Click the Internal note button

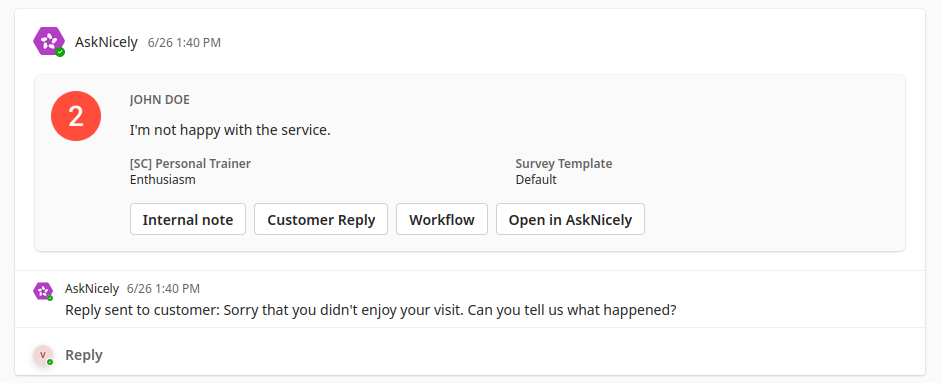tap(187, 219)
